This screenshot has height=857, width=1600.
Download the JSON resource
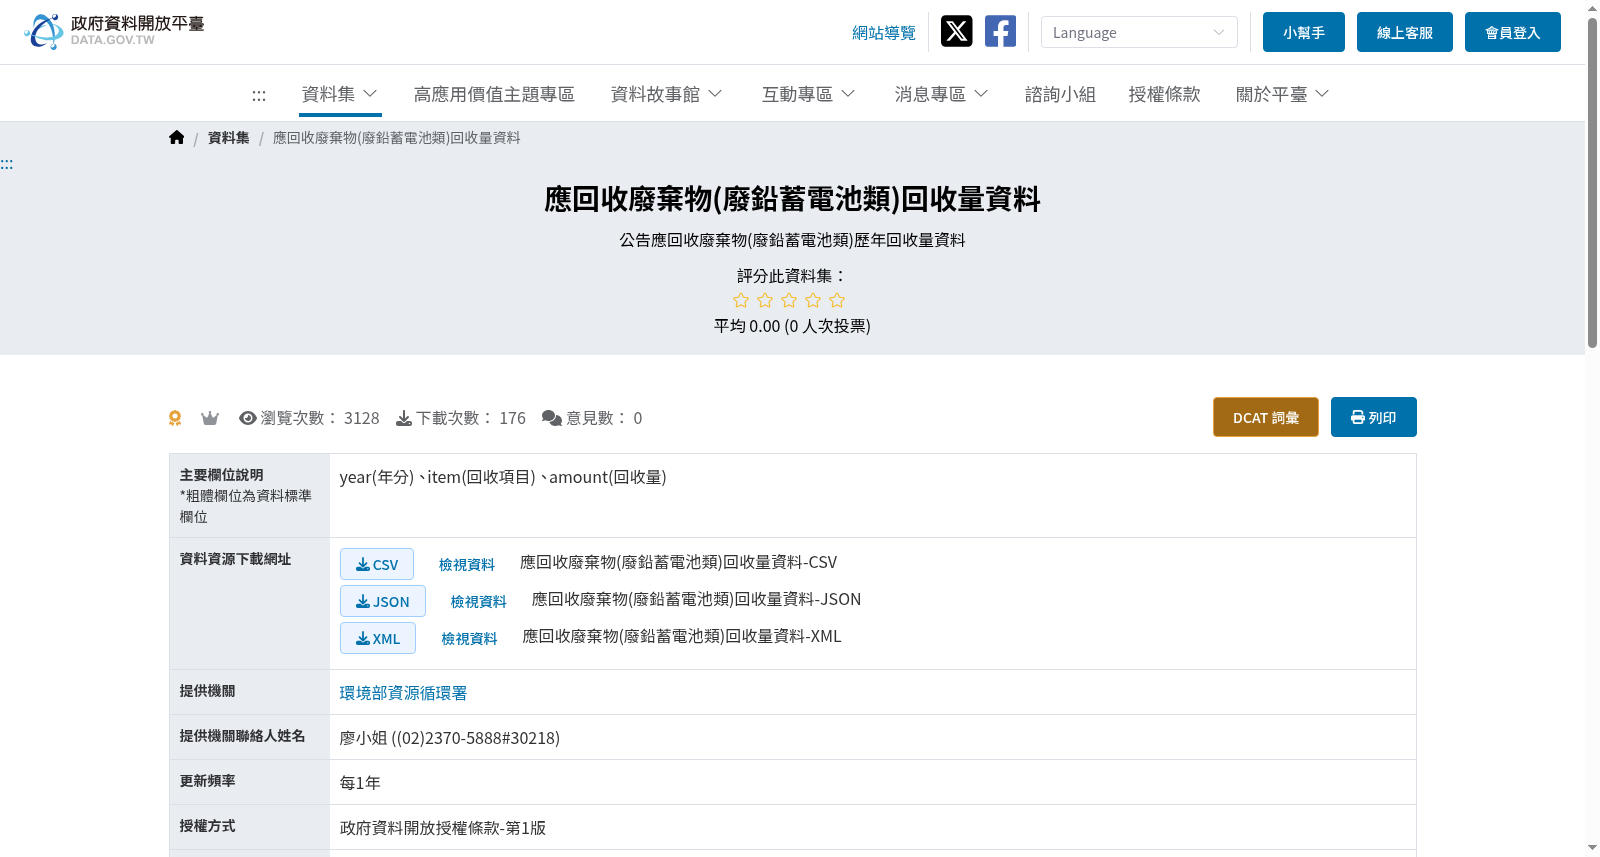(383, 601)
